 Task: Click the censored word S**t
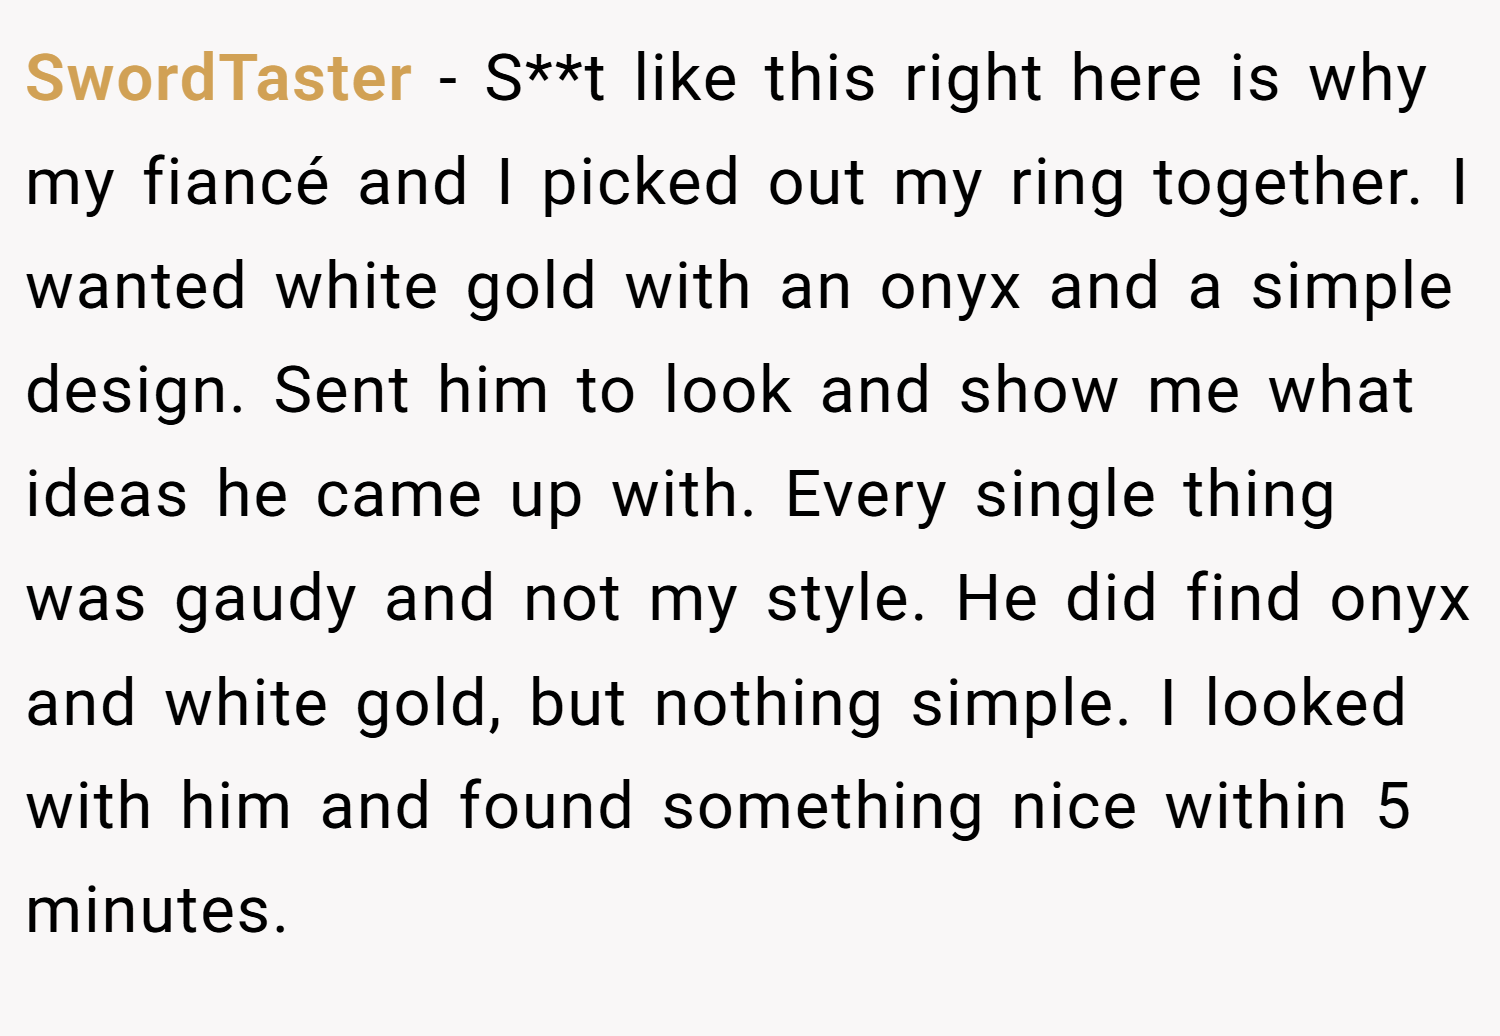[545, 78]
